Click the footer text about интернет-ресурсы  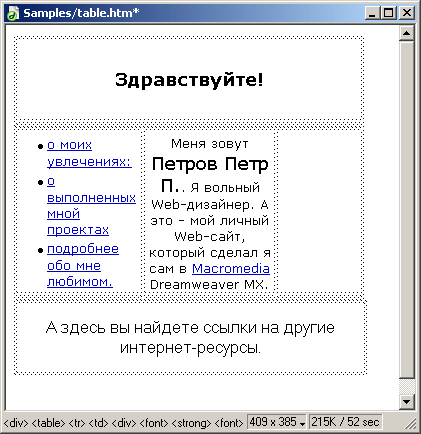190,338
